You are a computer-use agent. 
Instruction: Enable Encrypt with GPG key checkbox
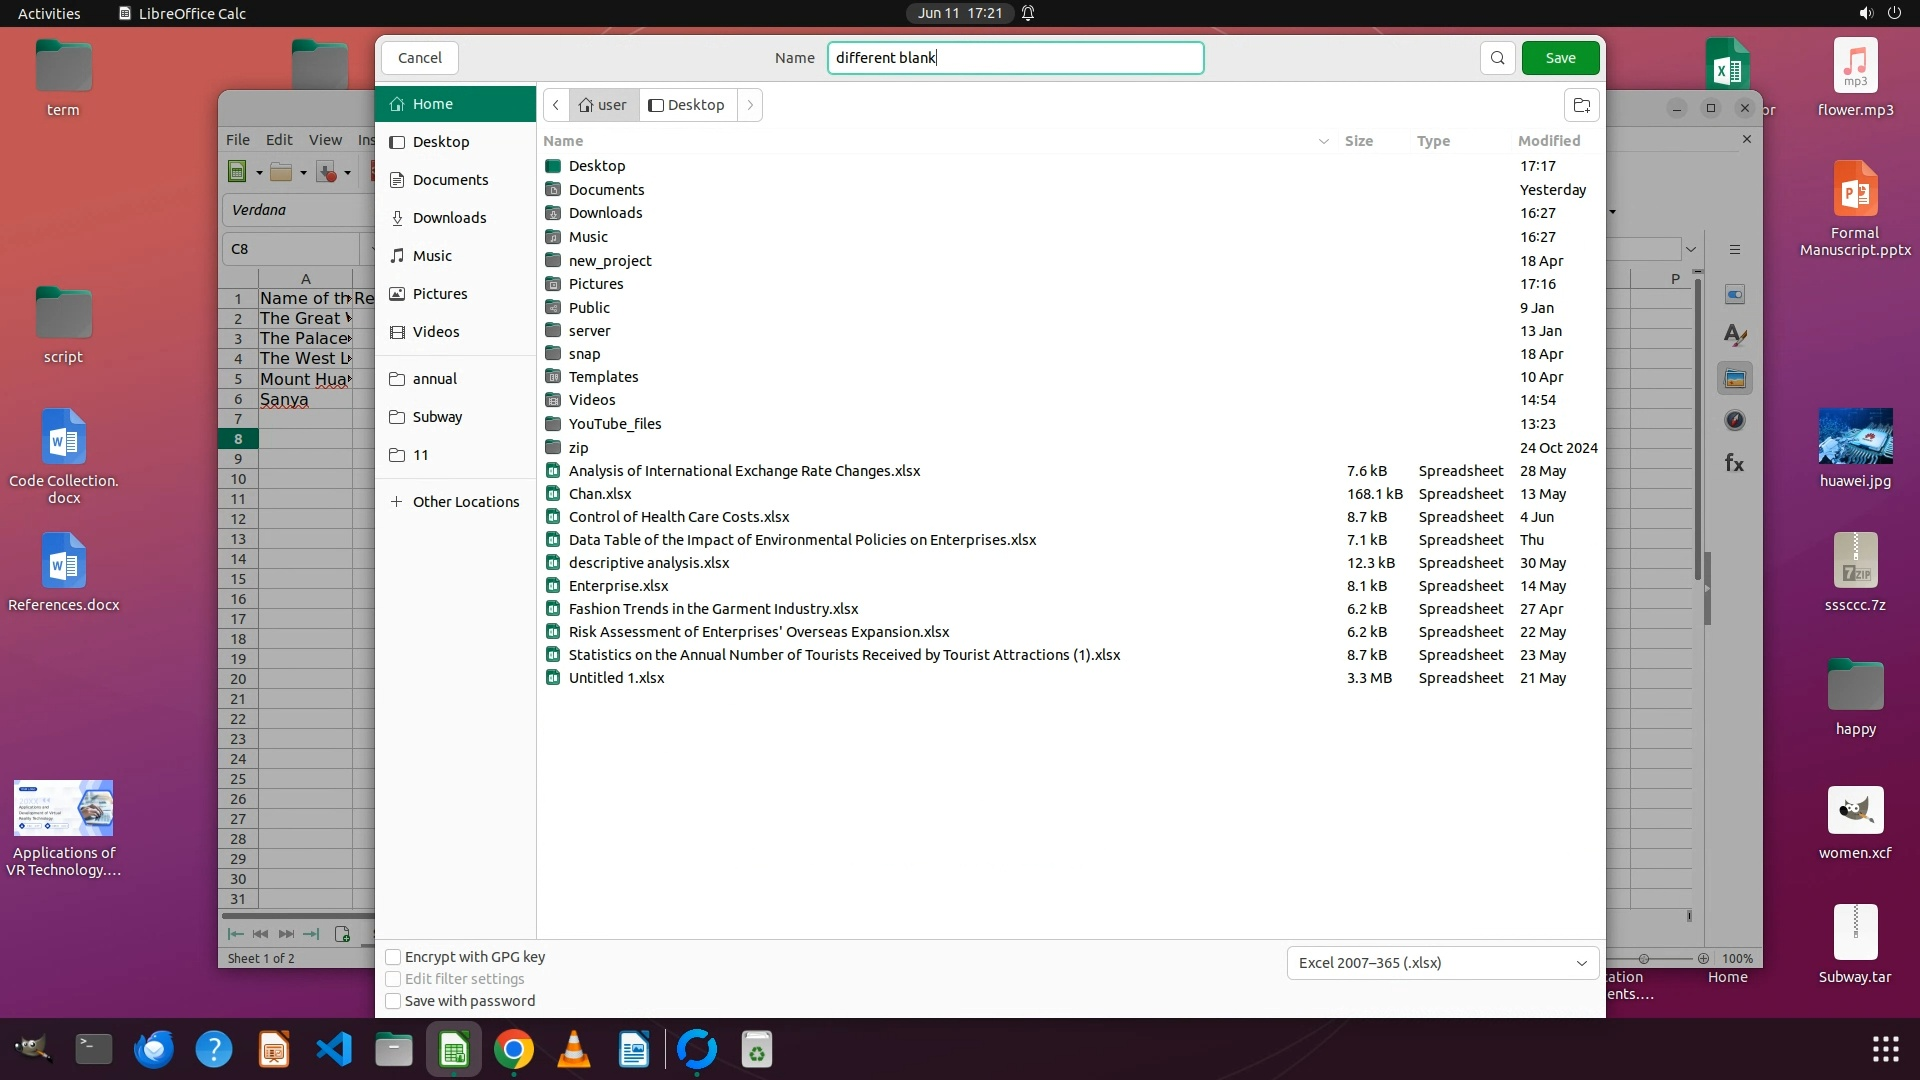(393, 957)
